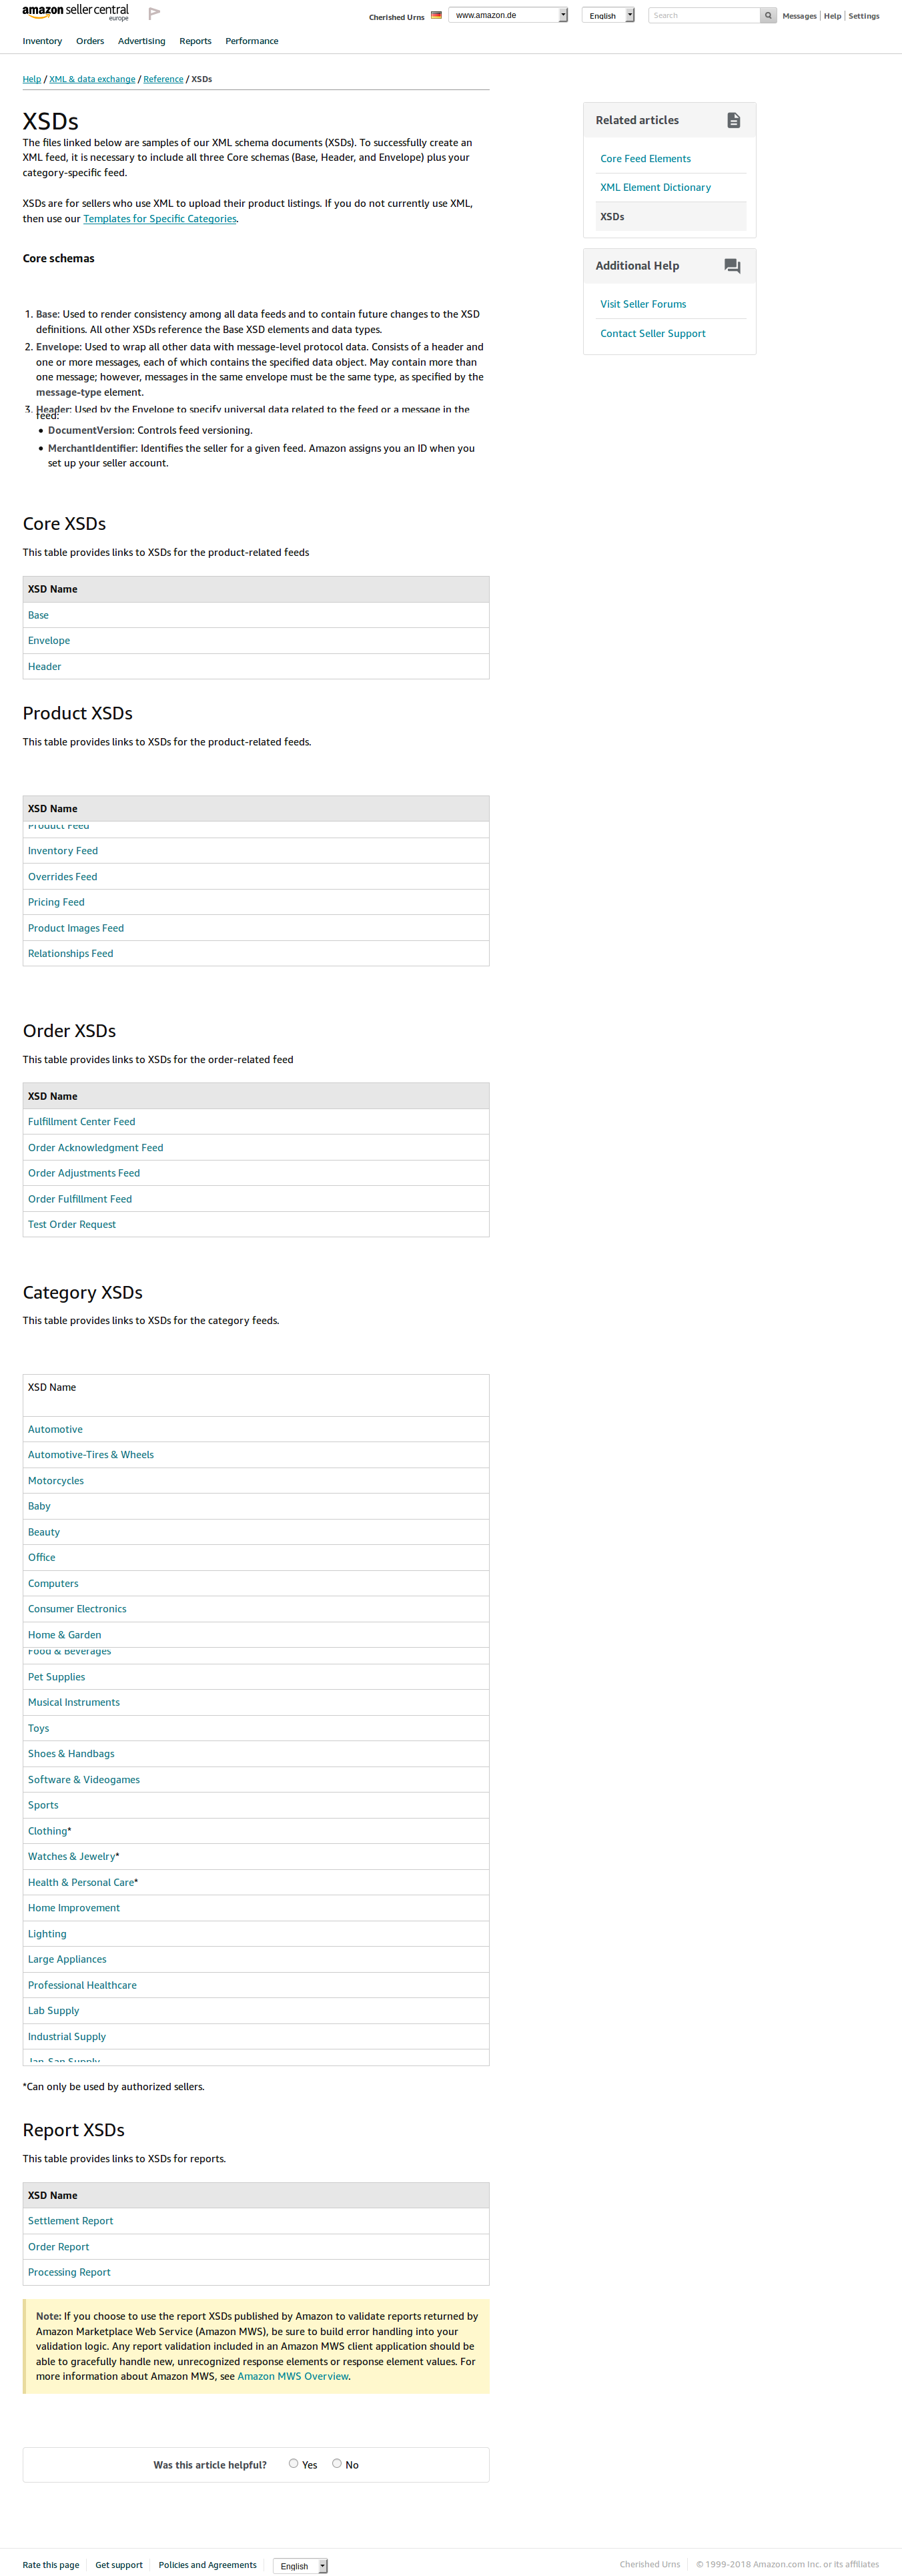902x2576 pixels.
Task: Open the Product Images Feed XSD
Action: pyautogui.click(x=76, y=928)
